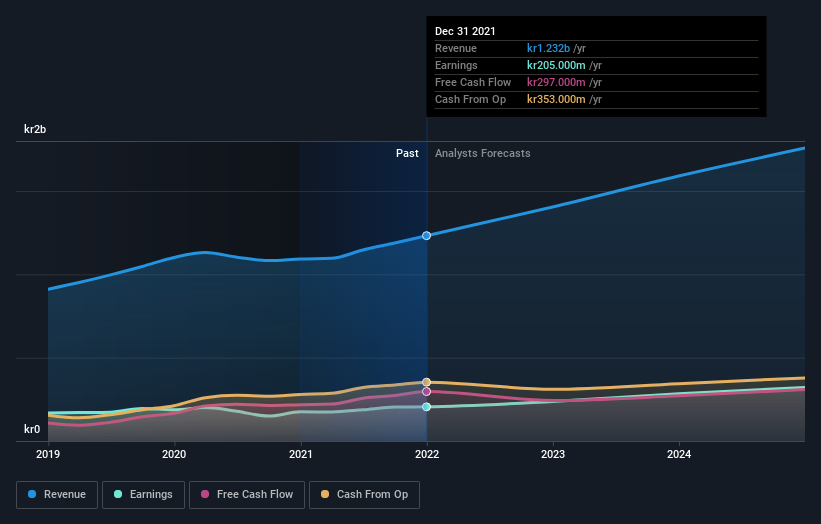Screen dimensions: 821x524
Task: Click the 2022 x-axis label
Action: point(427,454)
